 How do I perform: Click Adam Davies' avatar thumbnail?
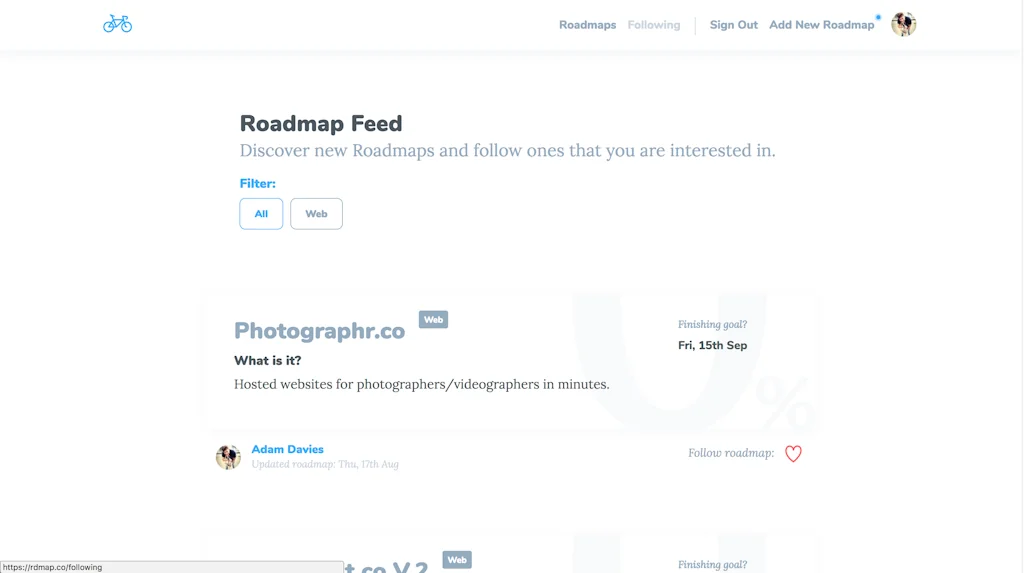point(229,457)
